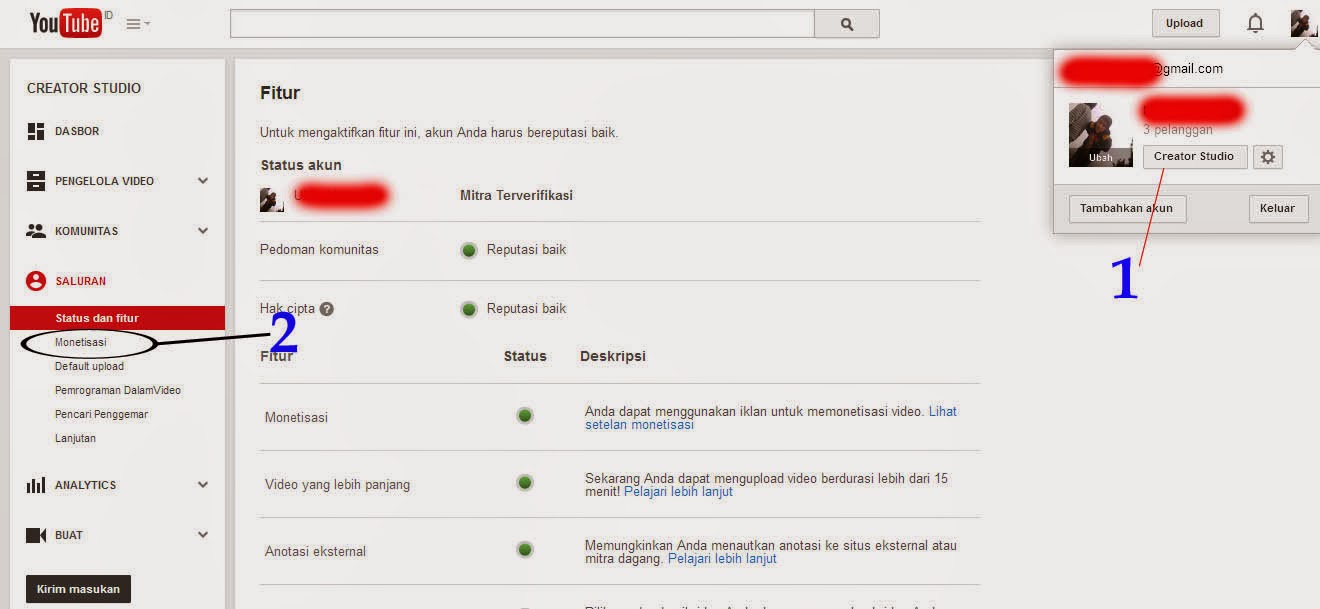
Task: Open Pencari Penggemar item
Action: pyautogui.click(x=101, y=414)
